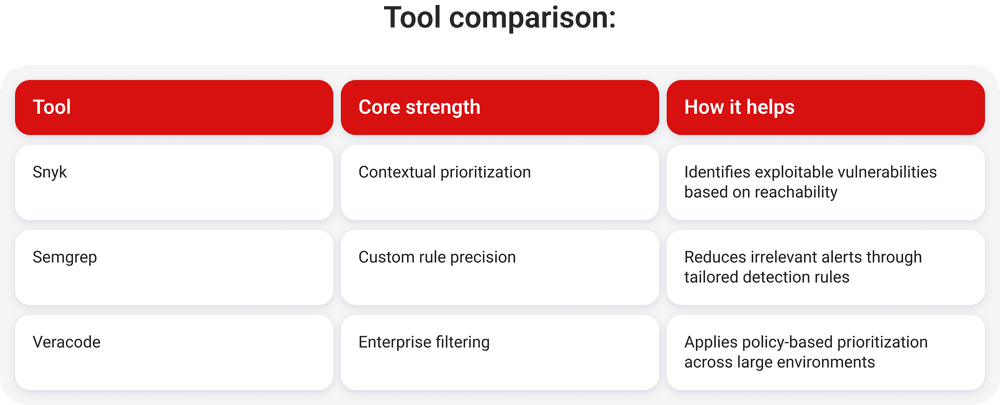Click the 'Tool comparison:' heading
The height and width of the screenshot is (405, 1000).
coord(499,18)
